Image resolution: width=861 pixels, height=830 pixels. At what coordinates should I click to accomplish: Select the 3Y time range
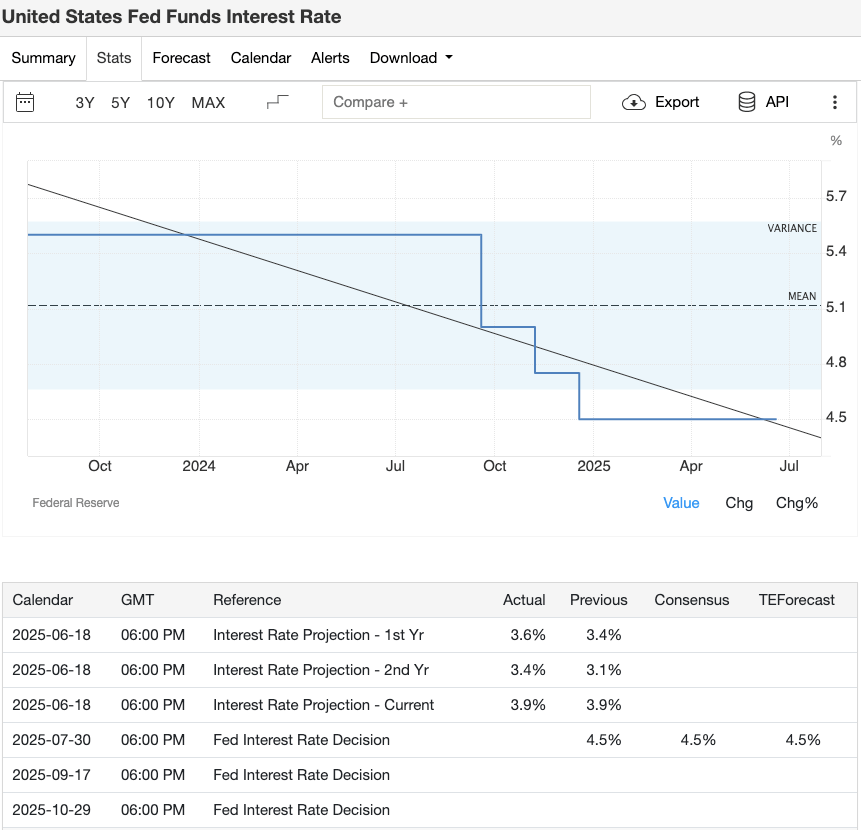pyautogui.click(x=84, y=102)
